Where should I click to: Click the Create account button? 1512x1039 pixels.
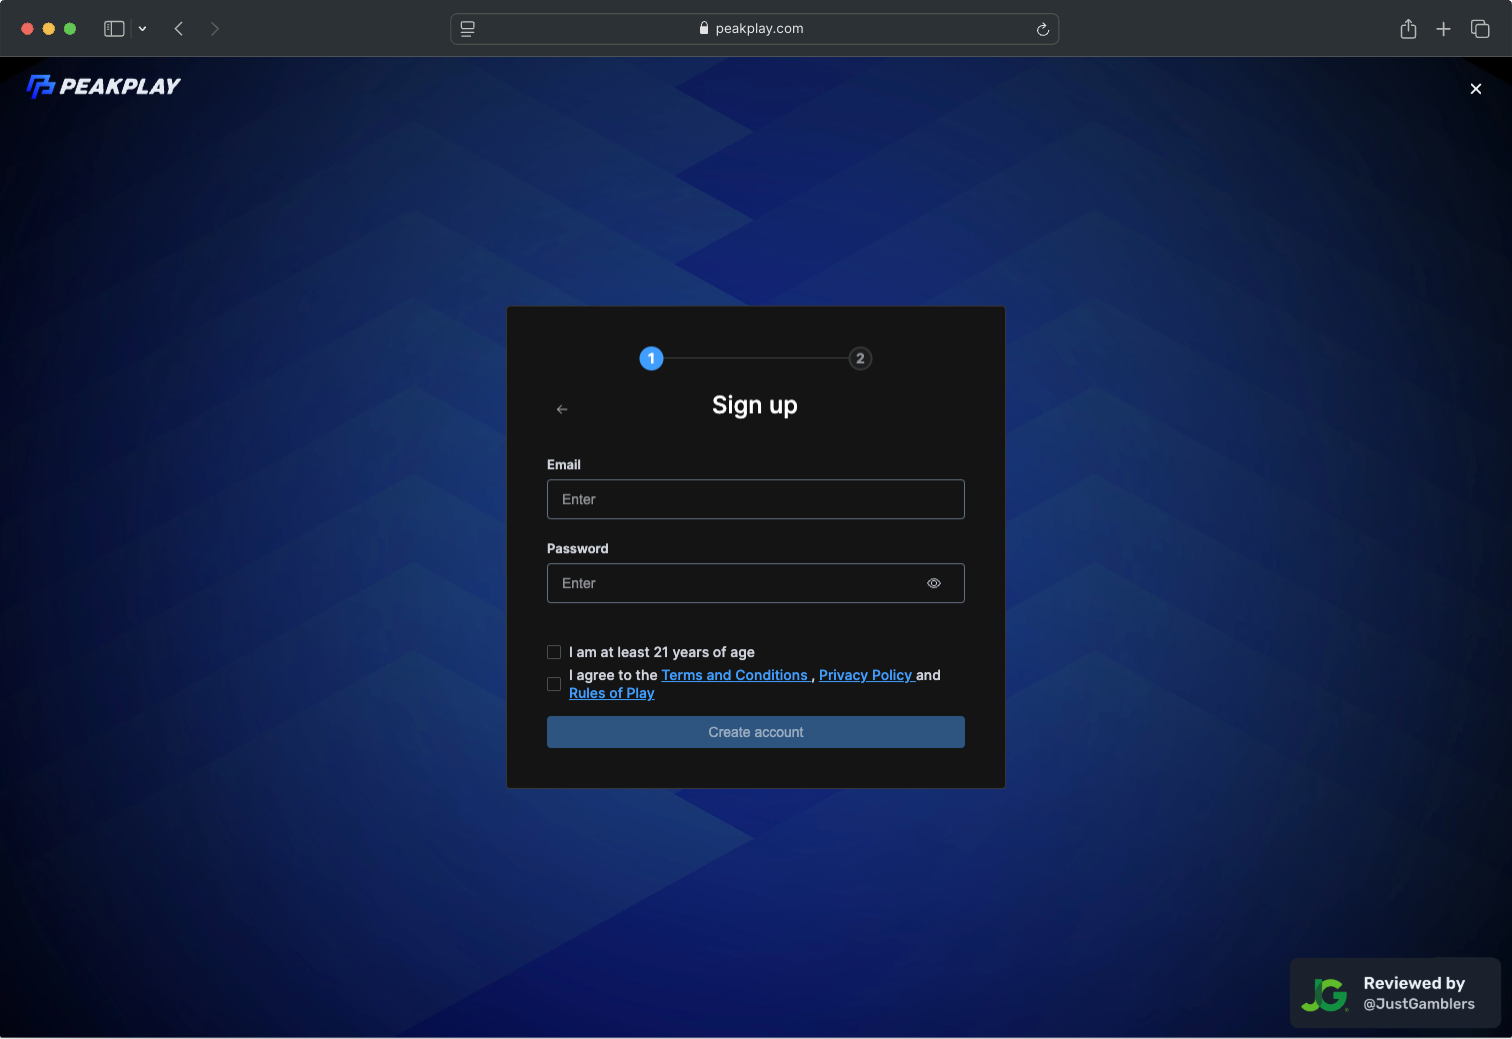pyautogui.click(x=756, y=732)
